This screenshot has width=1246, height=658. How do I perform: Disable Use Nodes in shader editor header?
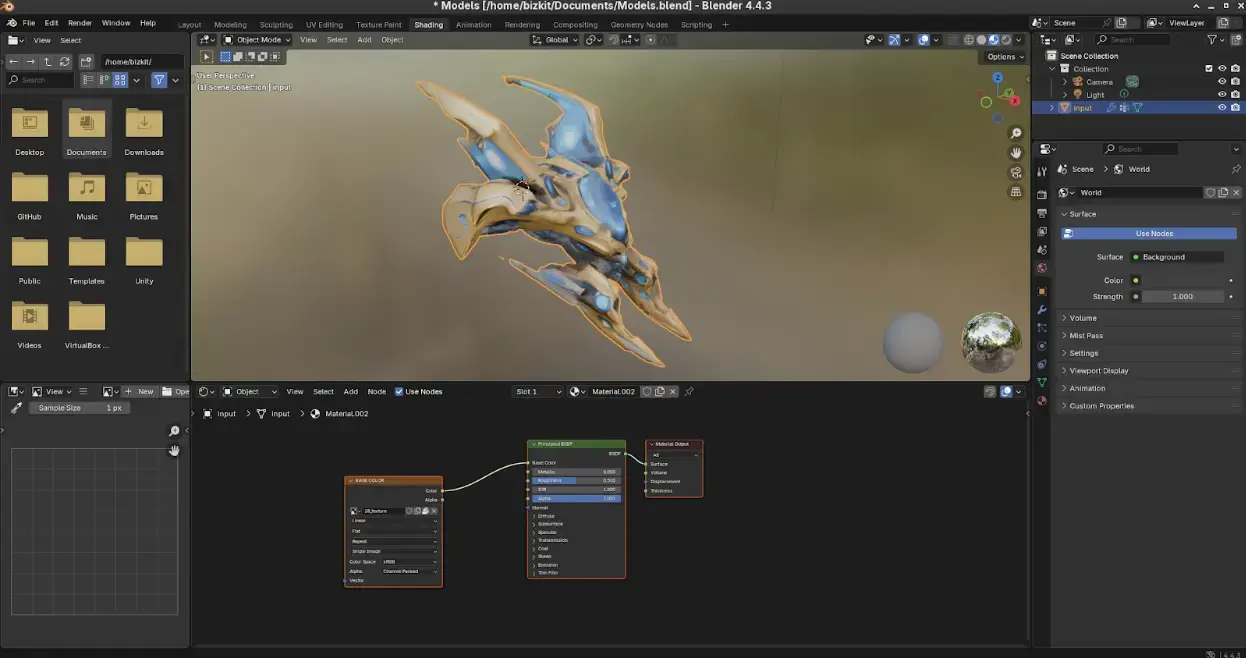398,391
